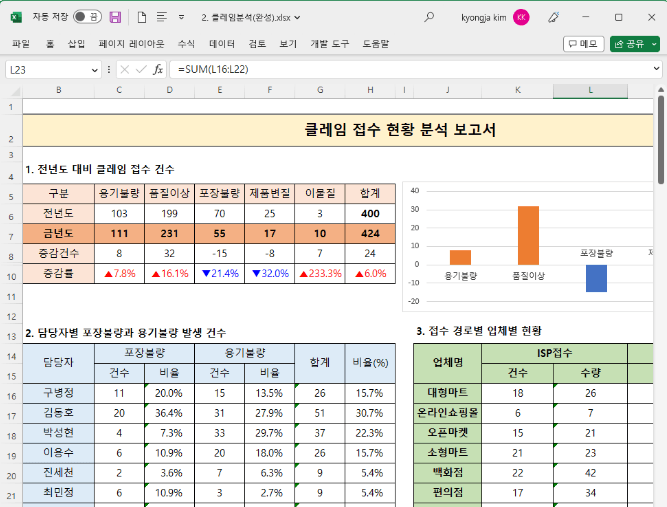Click the formula bar showing =SUM(L16:L22)
Viewport: 667px width, 507px height.
(x=400, y=69)
